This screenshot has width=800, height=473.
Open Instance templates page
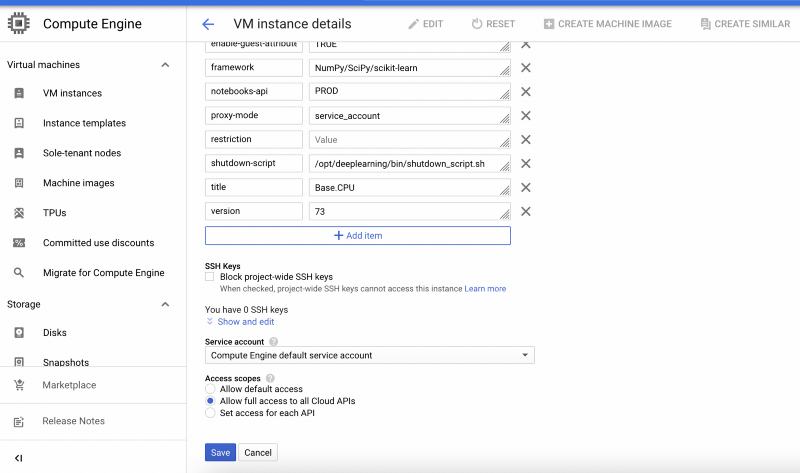(84, 123)
